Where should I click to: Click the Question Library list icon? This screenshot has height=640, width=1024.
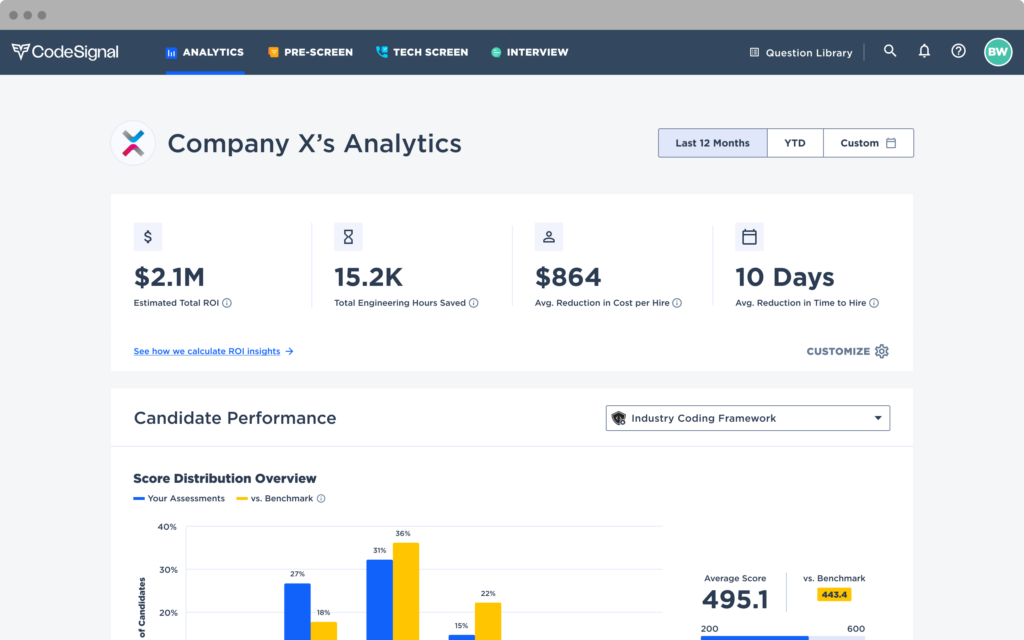tap(754, 52)
